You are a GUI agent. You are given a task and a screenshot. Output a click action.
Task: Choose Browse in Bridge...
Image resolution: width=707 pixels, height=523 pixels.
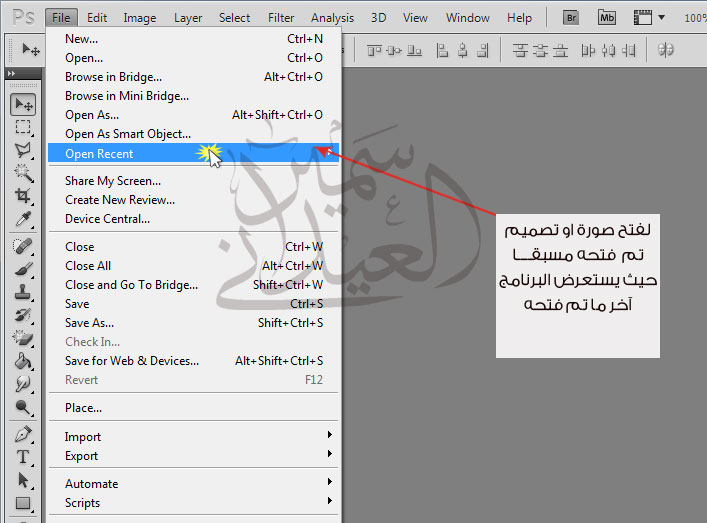tap(193, 77)
